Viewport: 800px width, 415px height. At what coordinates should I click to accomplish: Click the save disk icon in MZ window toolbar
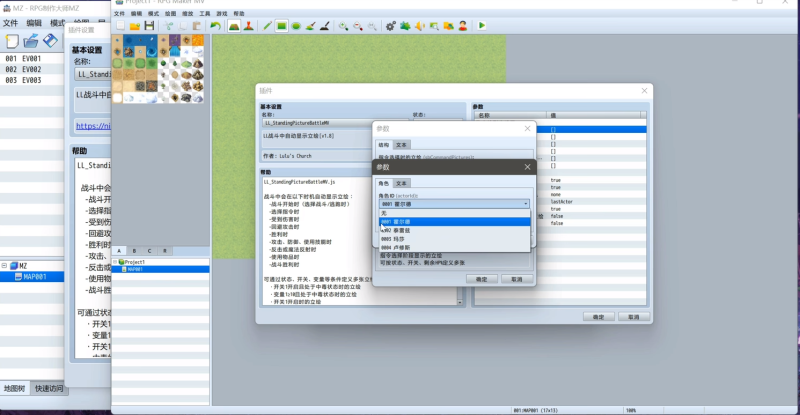(50, 41)
